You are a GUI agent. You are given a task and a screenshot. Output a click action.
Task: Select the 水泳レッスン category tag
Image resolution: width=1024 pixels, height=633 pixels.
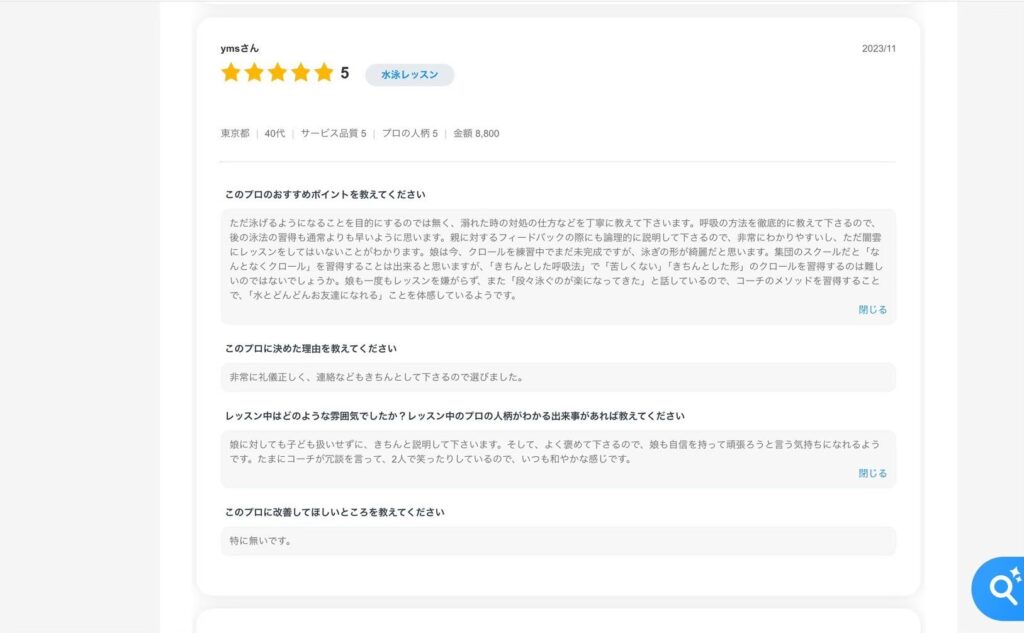[409, 74]
